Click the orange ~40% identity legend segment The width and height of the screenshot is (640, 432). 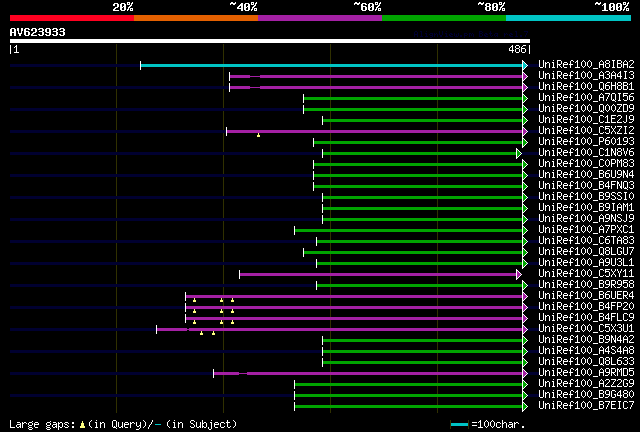point(196,18)
